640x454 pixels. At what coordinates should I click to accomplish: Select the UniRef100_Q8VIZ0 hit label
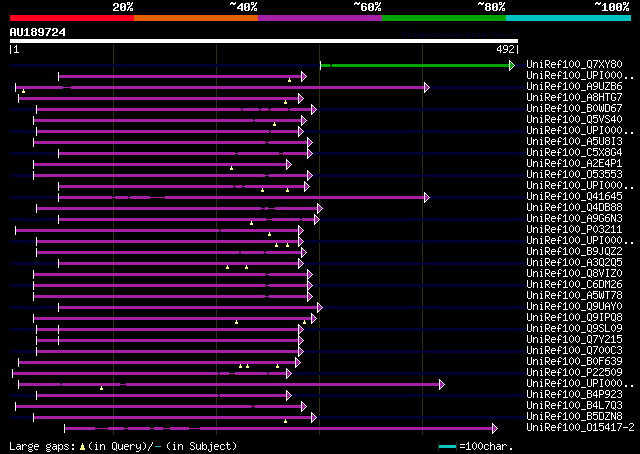[x=574, y=273]
